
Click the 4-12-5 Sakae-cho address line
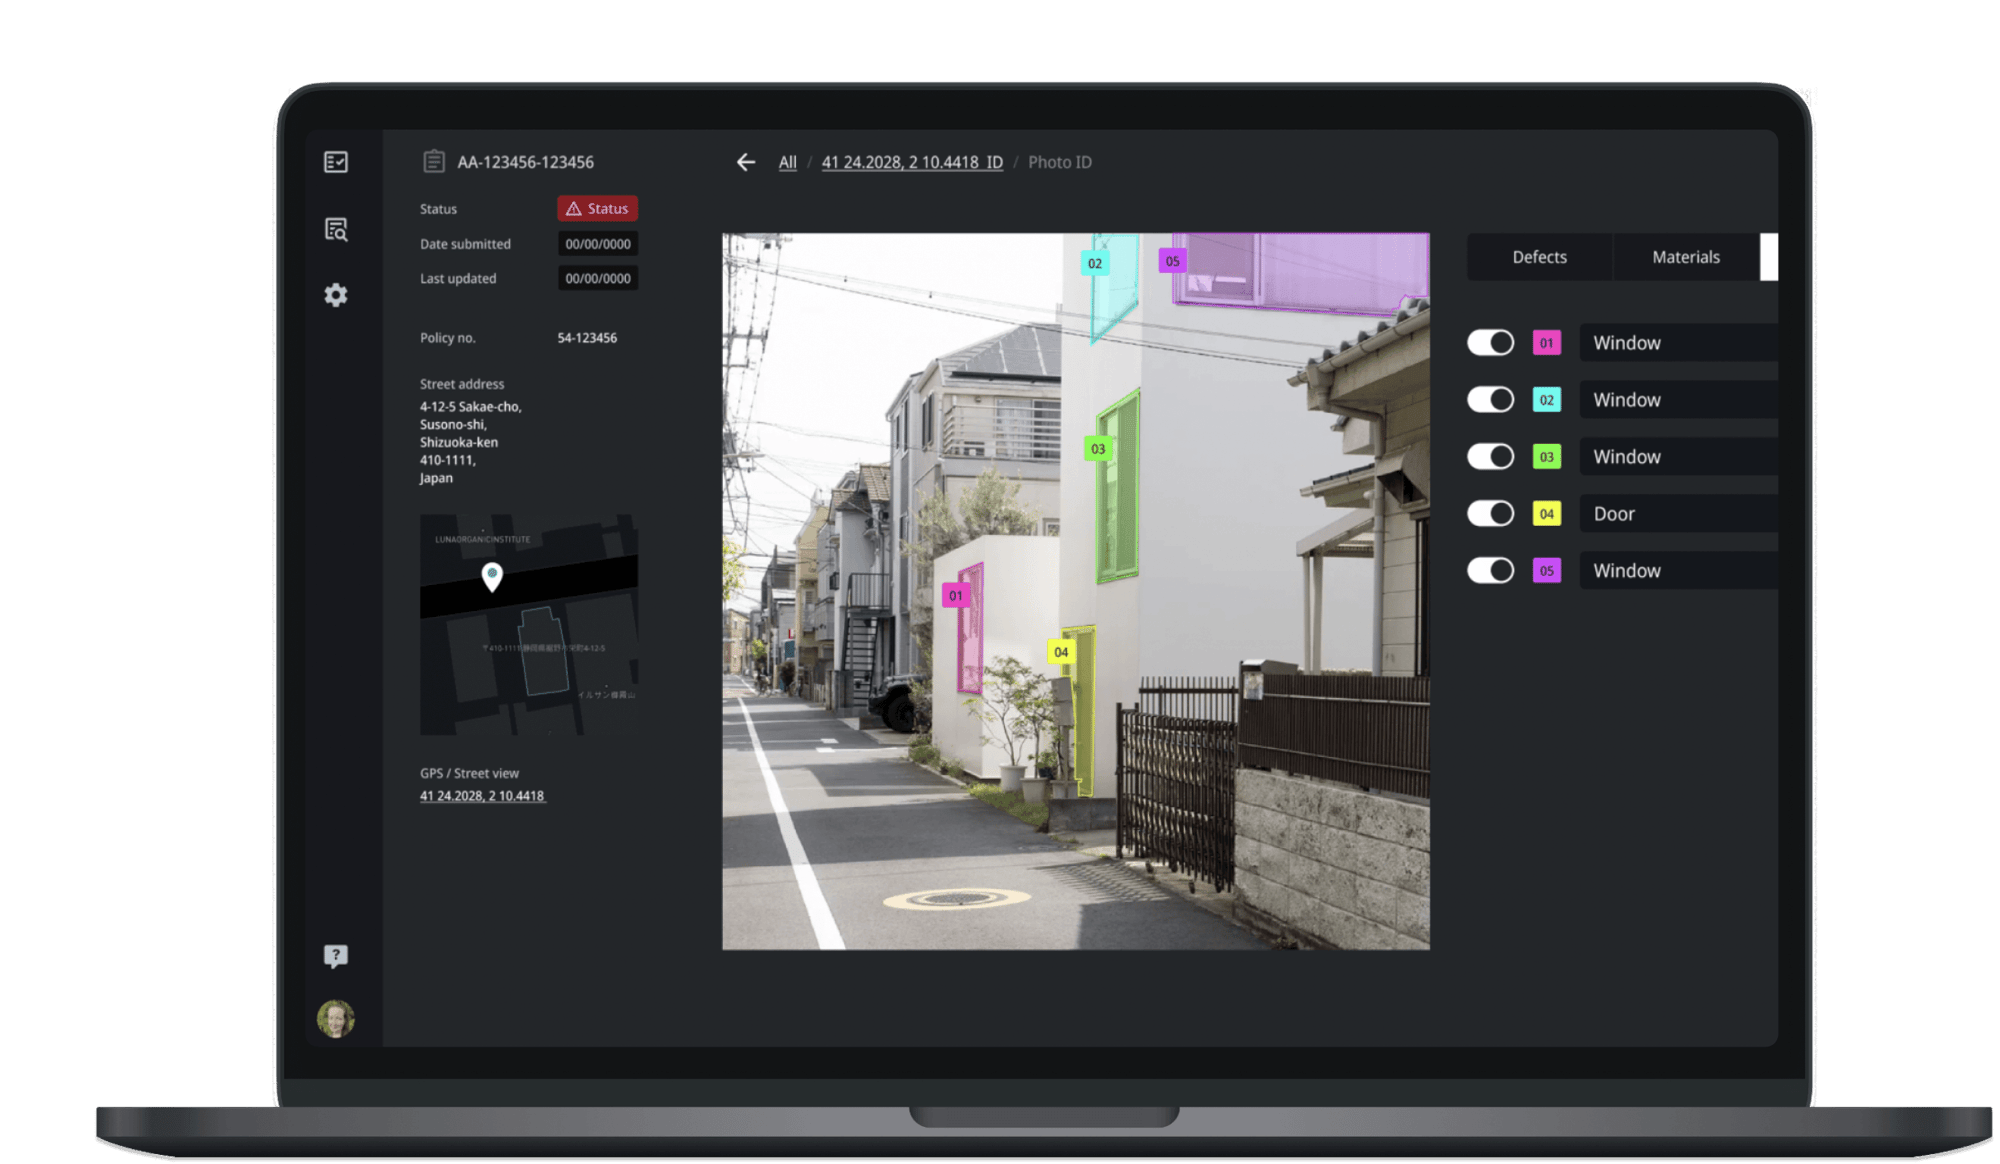tap(470, 407)
